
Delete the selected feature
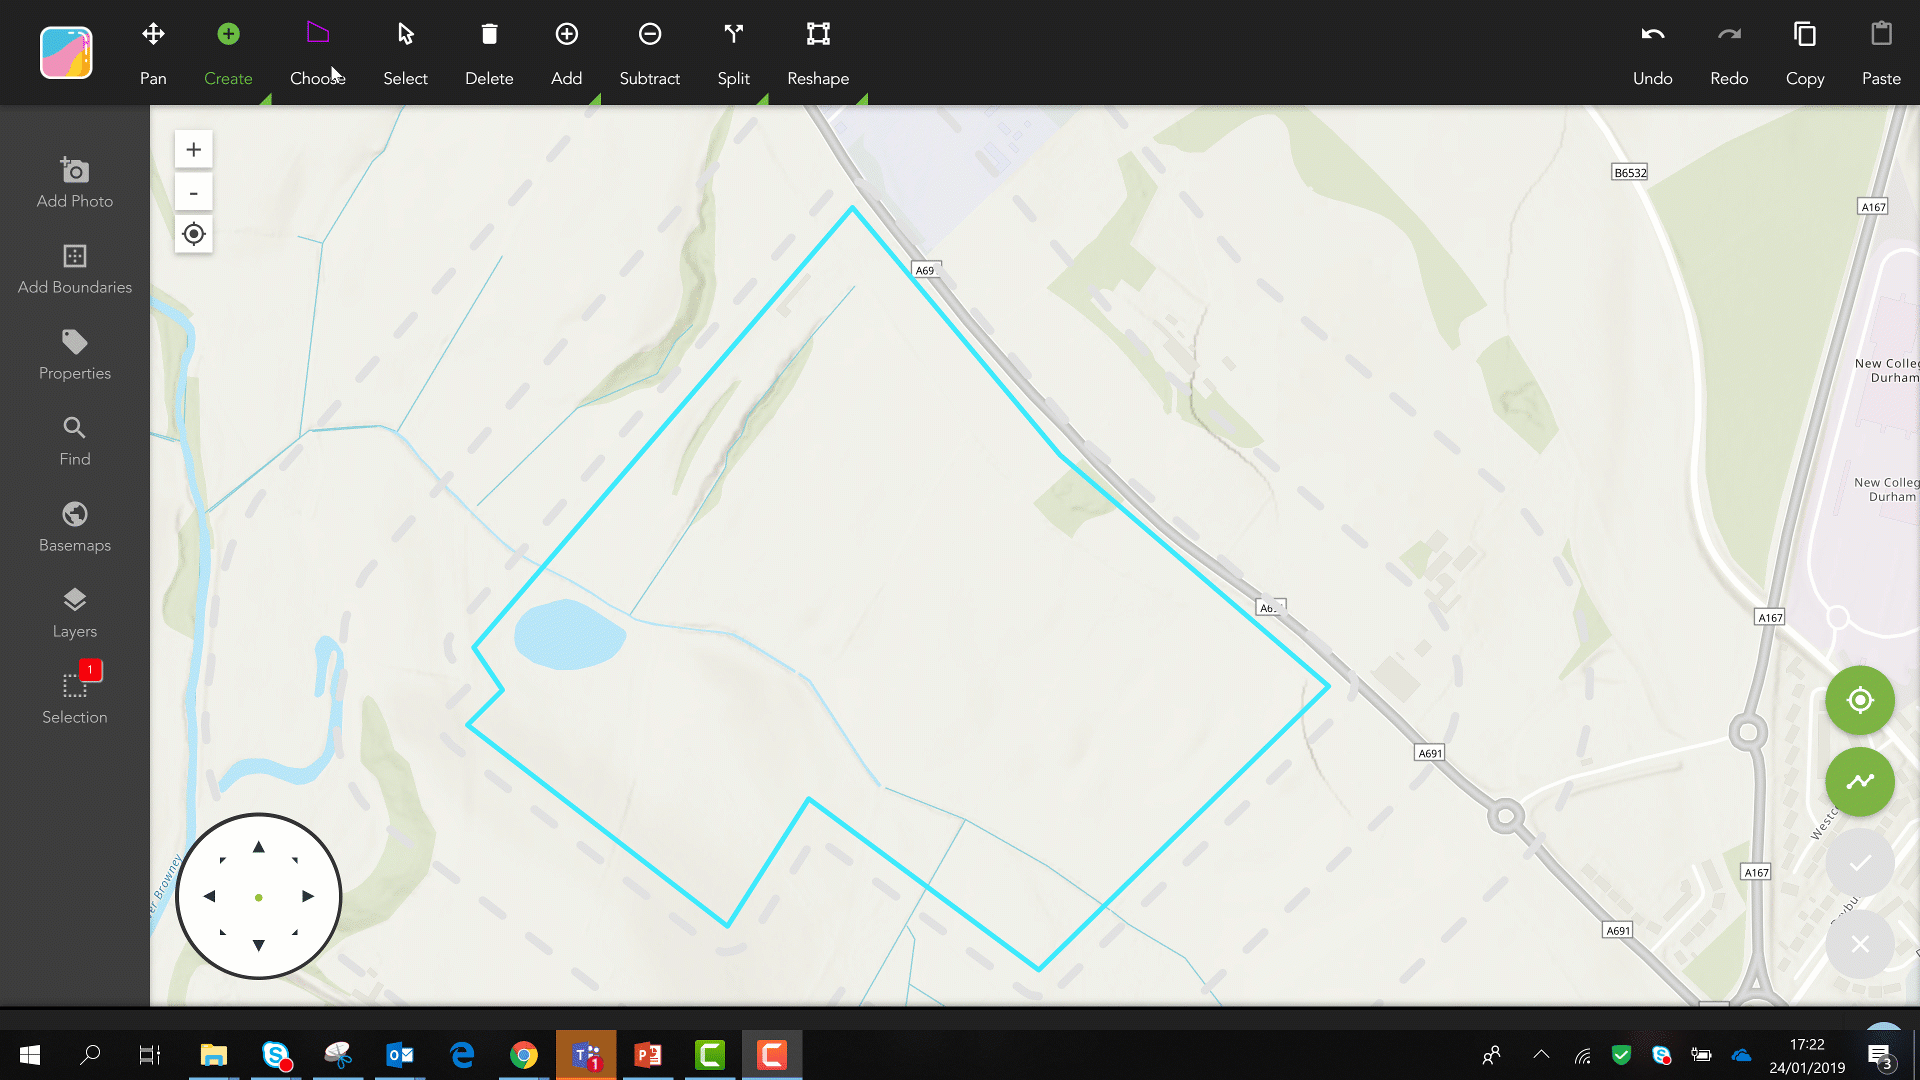coord(489,53)
